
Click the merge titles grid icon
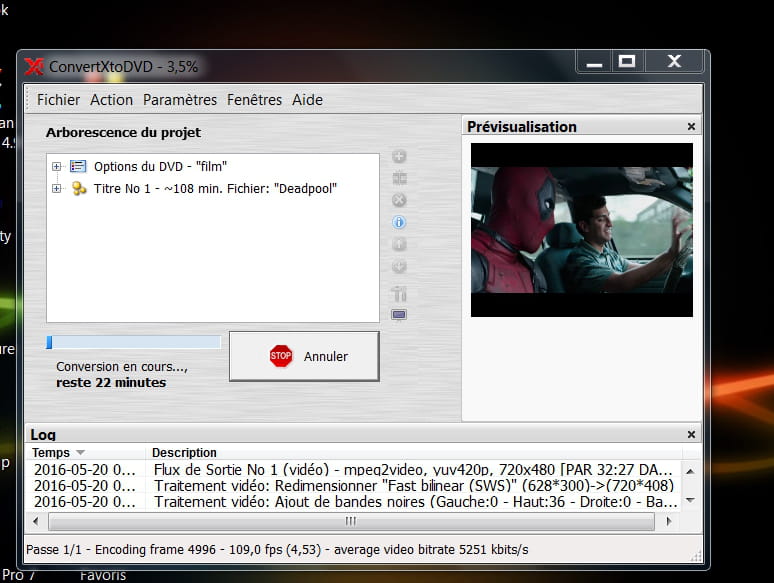[x=399, y=178]
